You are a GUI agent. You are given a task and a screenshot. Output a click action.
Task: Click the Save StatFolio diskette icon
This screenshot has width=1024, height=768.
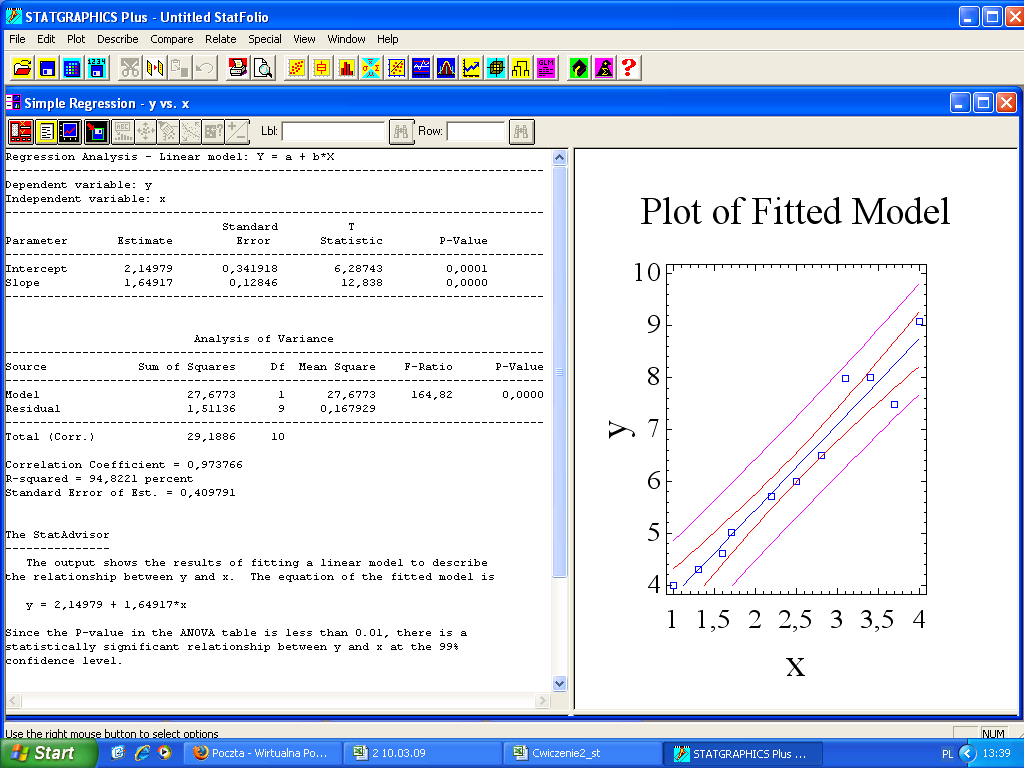pos(47,68)
